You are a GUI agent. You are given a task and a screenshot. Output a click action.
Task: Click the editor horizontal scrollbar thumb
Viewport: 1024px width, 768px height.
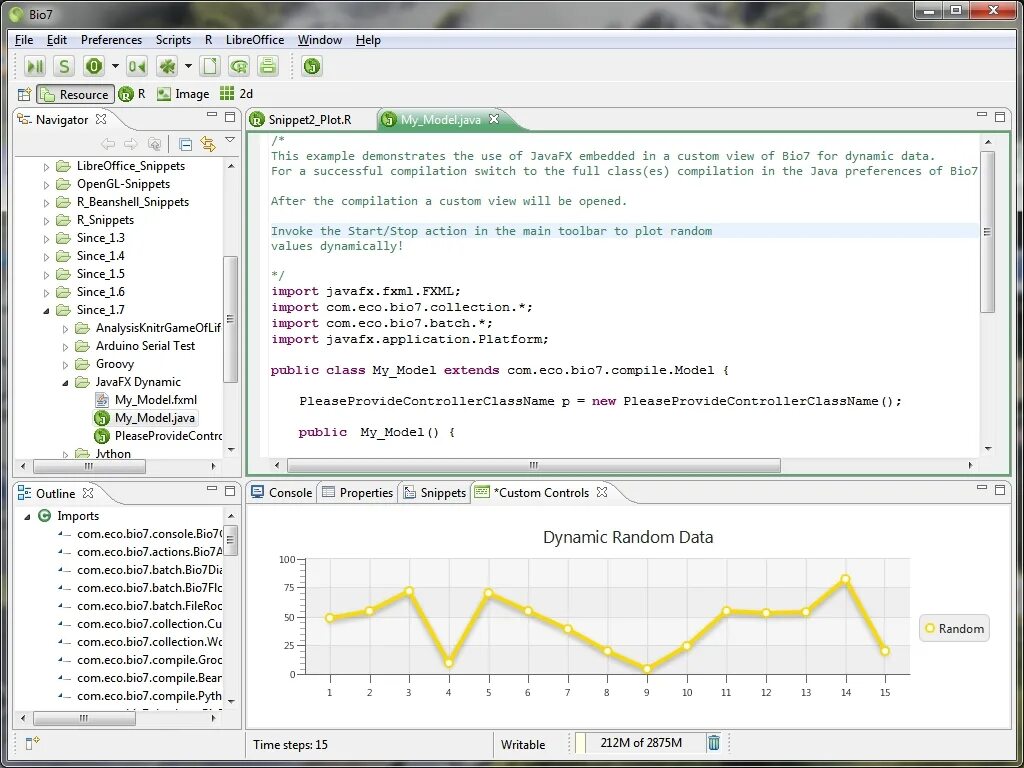click(x=534, y=466)
